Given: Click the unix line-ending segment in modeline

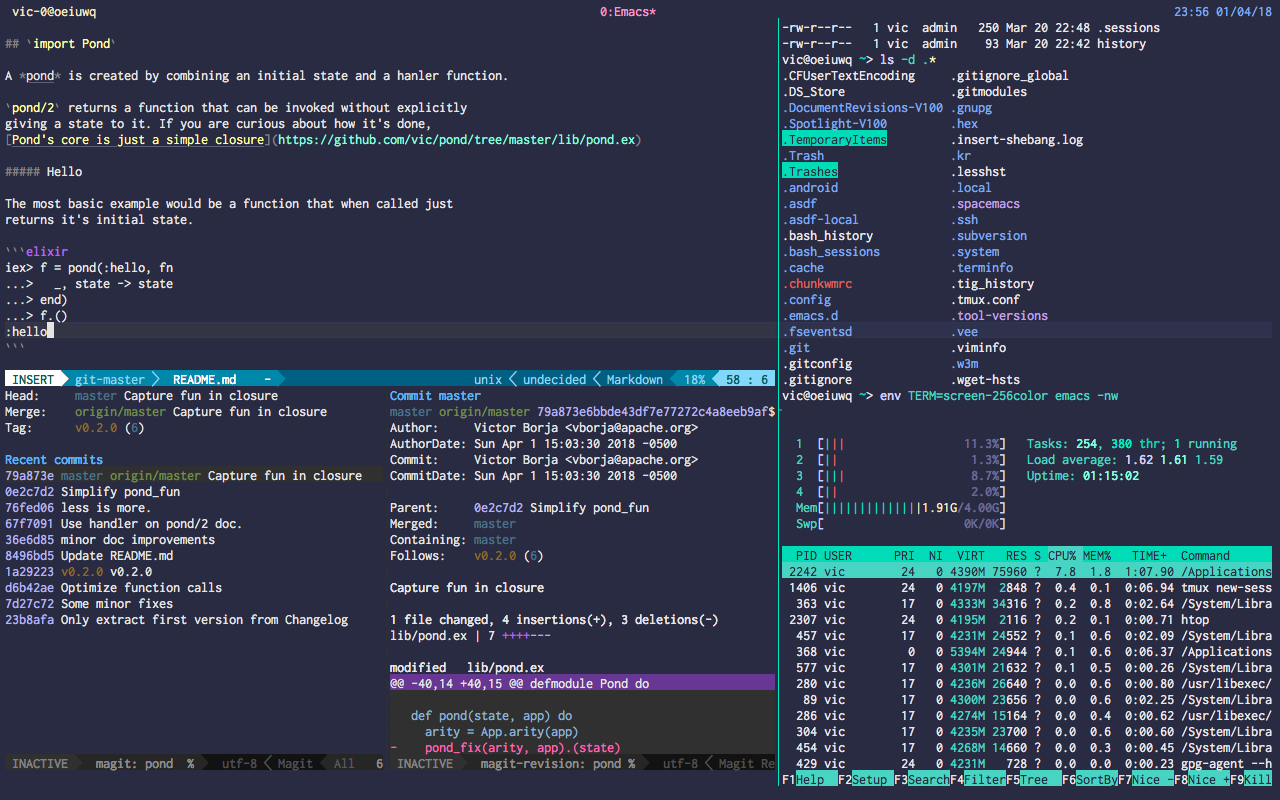Looking at the screenshot, I should tap(488, 380).
